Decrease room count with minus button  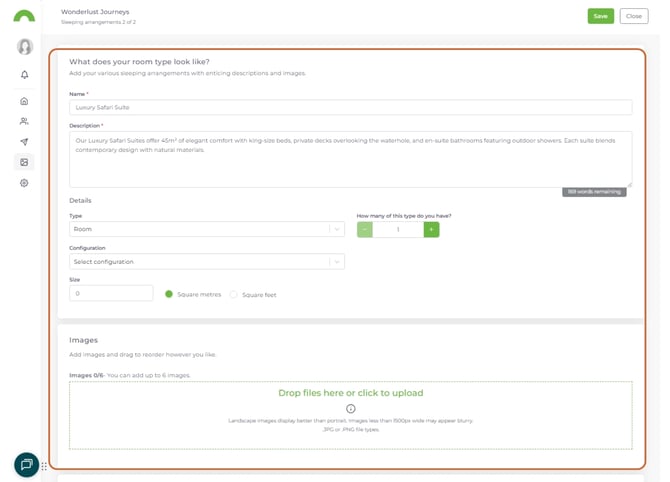coord(365,229)
